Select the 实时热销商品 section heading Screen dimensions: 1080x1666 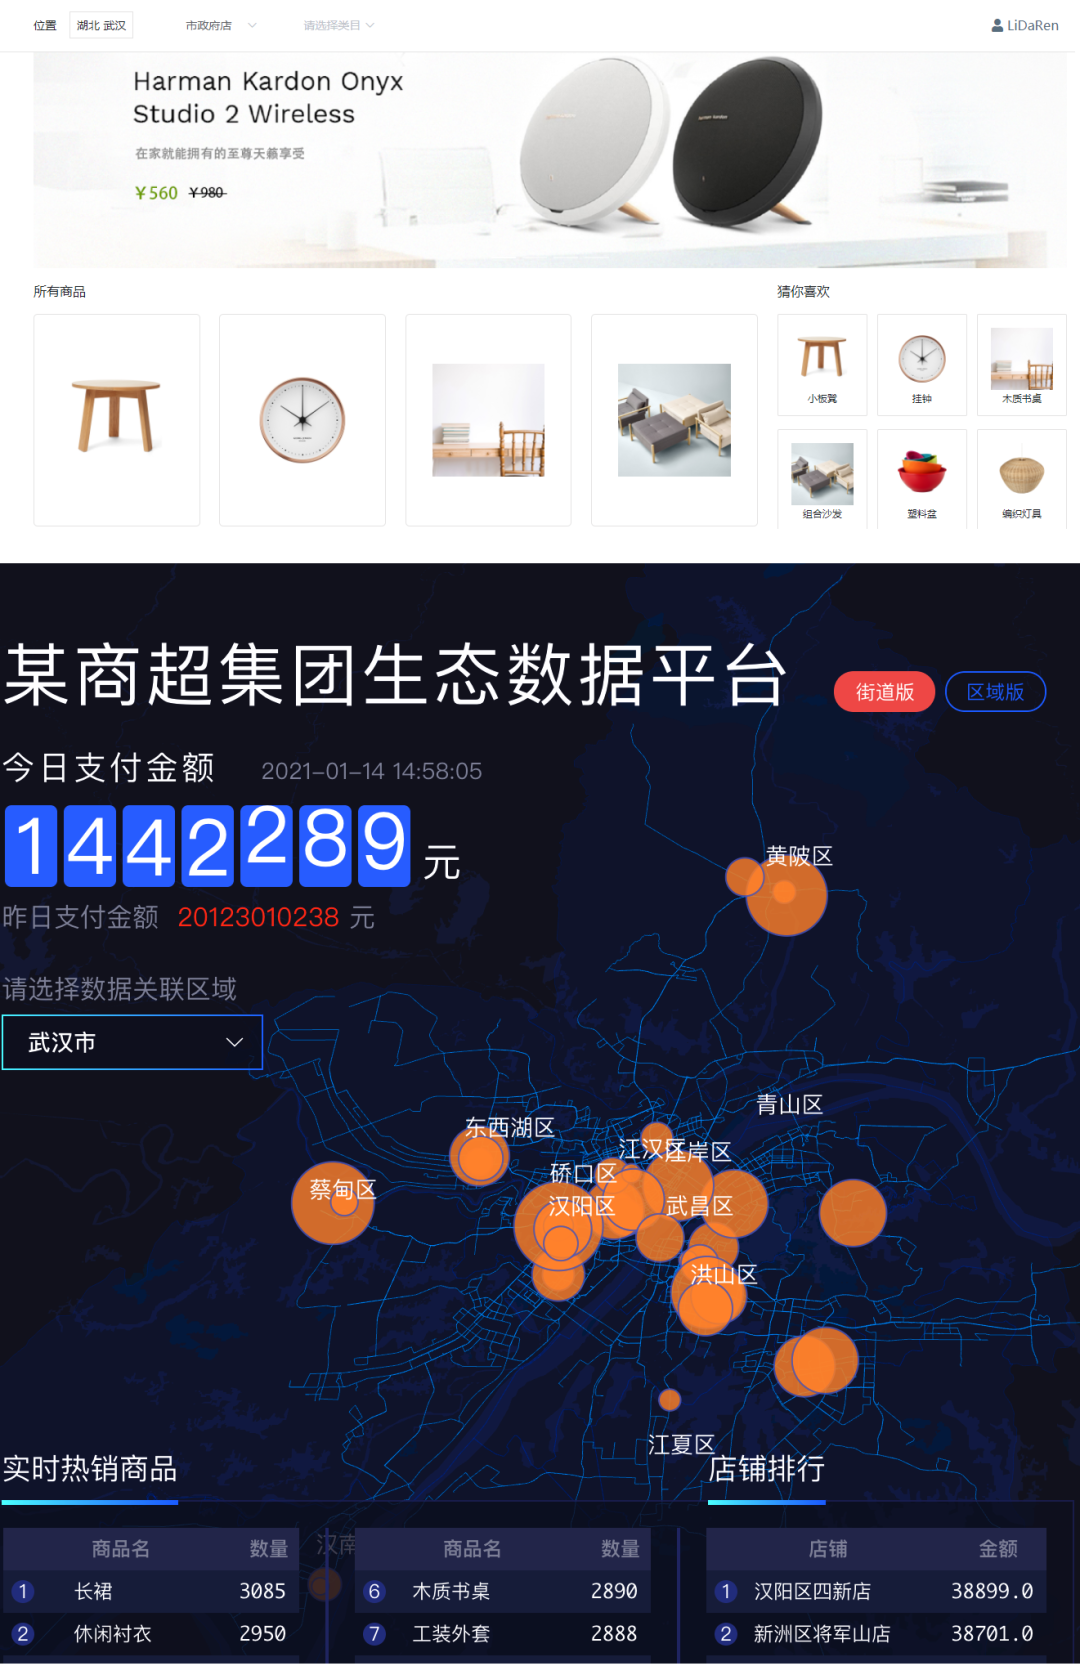click(x=90, y=1468)
